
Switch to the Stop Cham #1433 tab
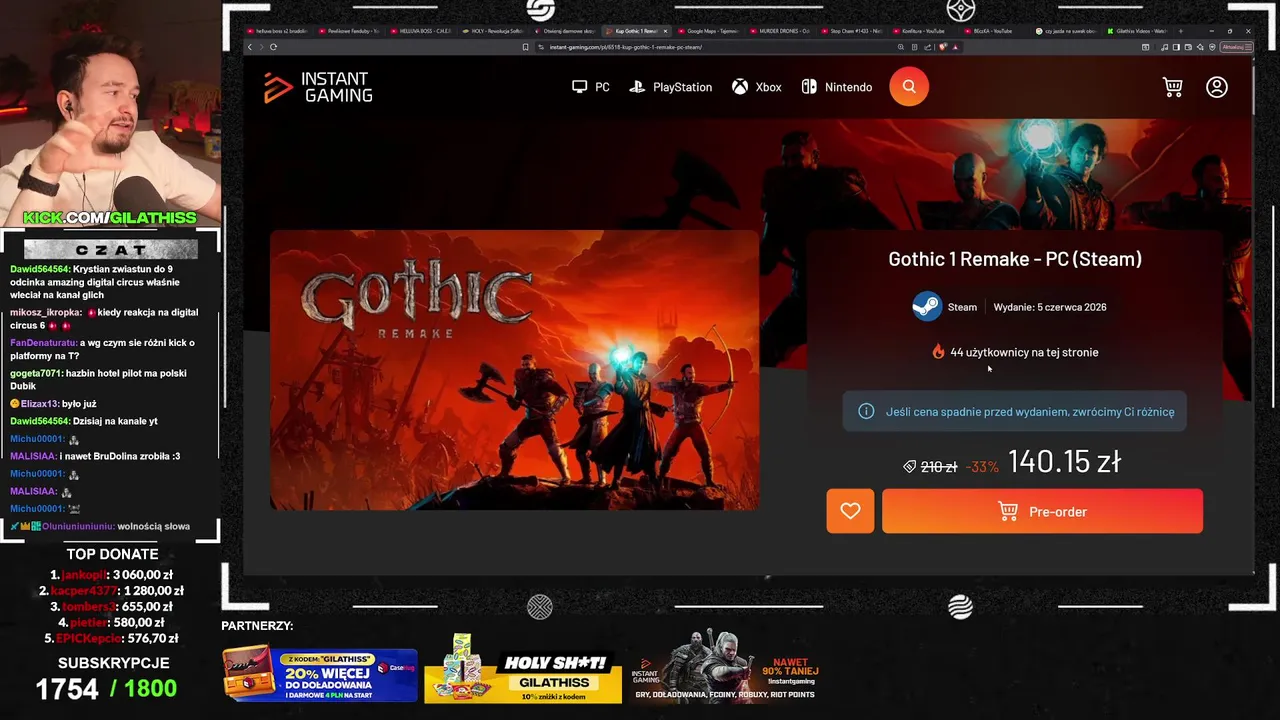tap(854, 31)
